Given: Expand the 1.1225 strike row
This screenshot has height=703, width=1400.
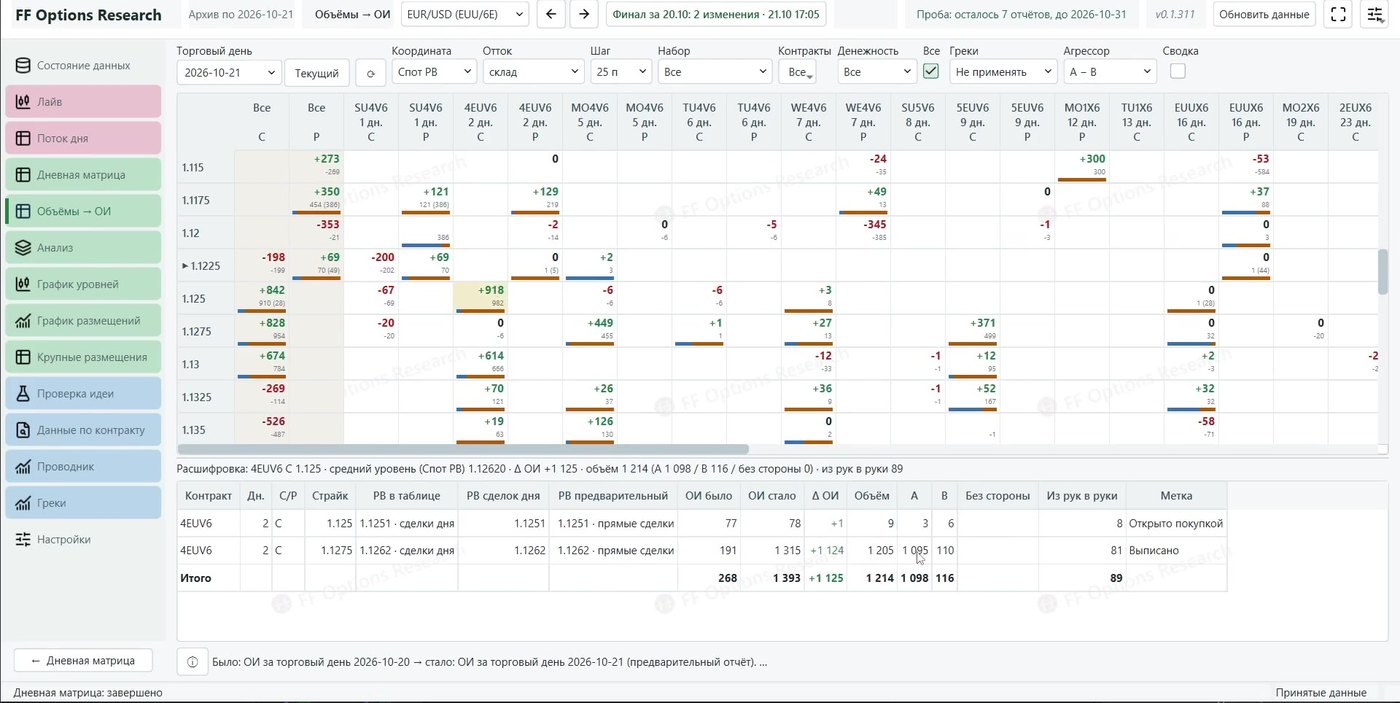Looking at the screenshot, I should coord(185,266).
